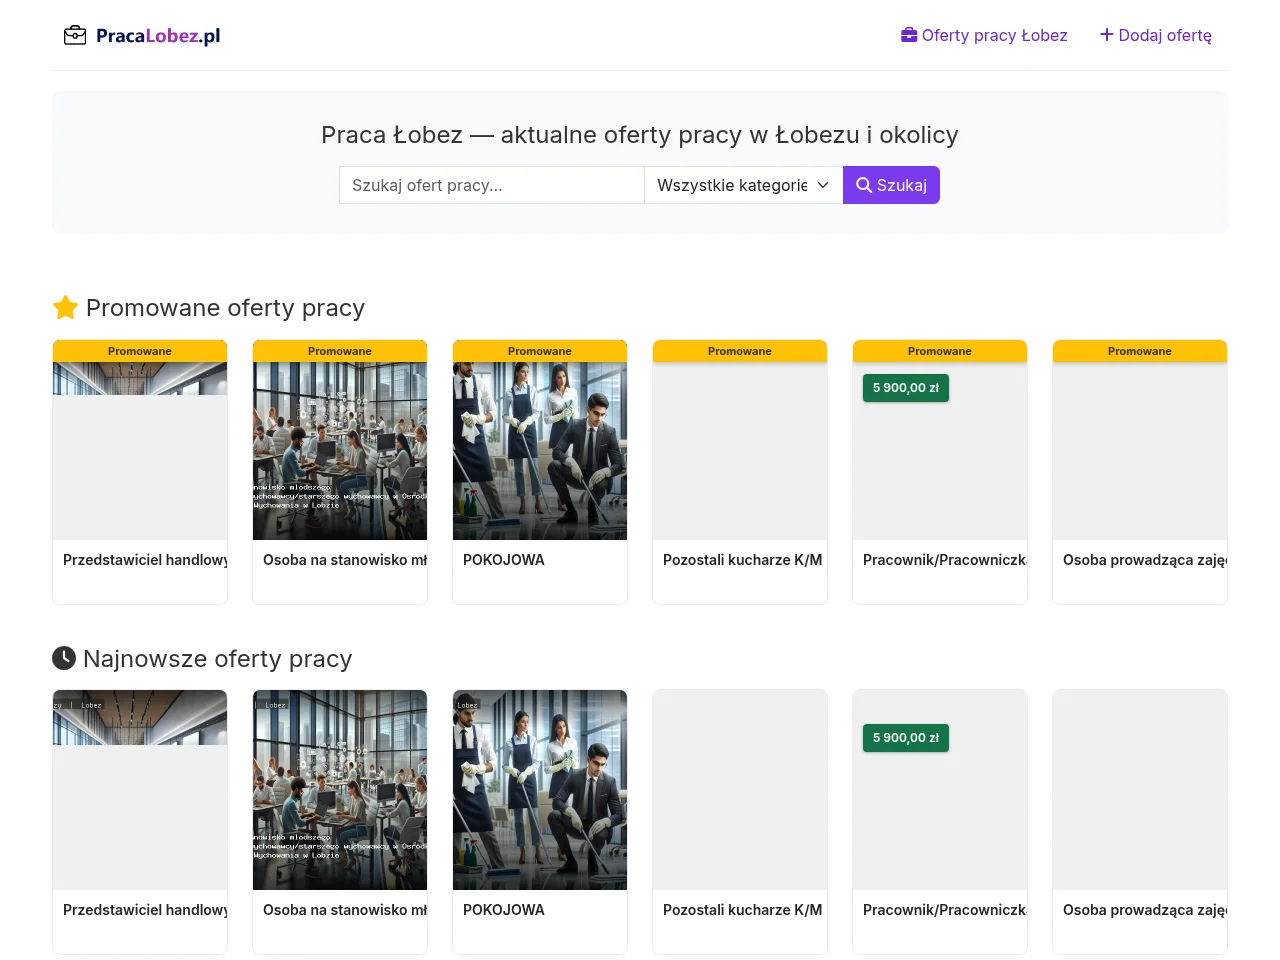Open newest Osoba prowadząca zajęcia card image
1280x960 pixels.
point(1140,790)
